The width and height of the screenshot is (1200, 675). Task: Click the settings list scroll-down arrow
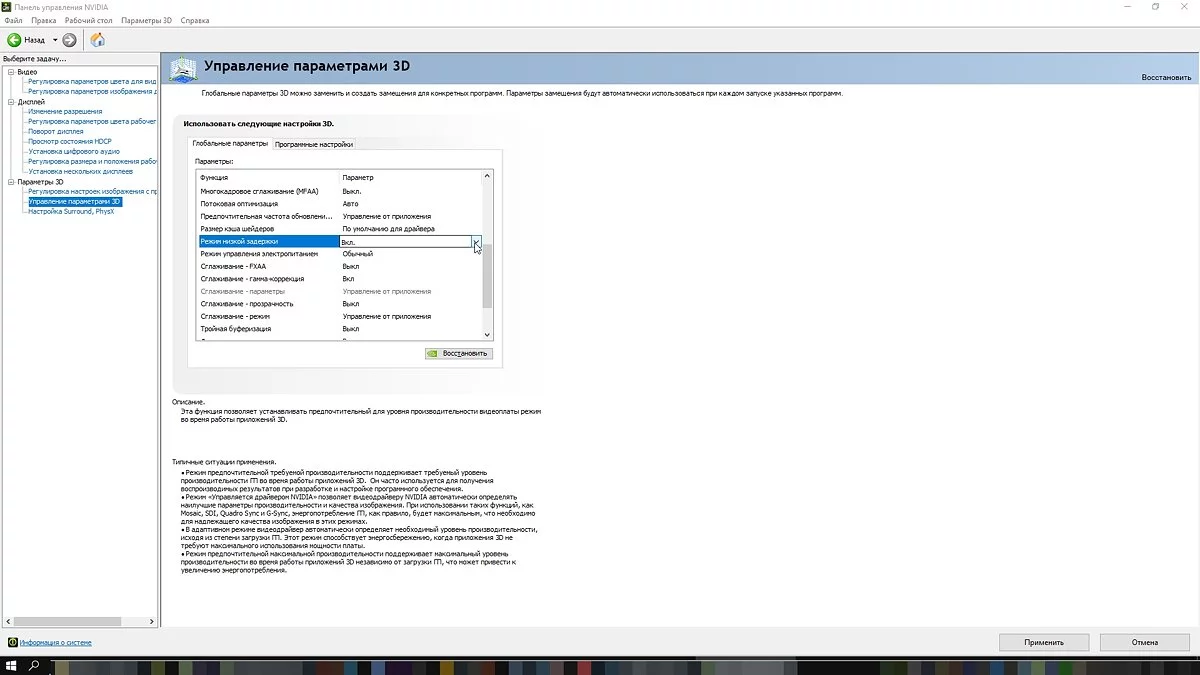pyautogui.click(x=488, y=334)
